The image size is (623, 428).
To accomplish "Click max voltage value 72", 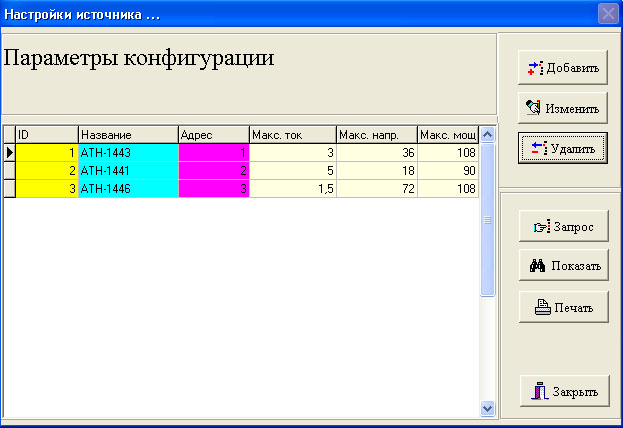I will click(x=377, y=188).
